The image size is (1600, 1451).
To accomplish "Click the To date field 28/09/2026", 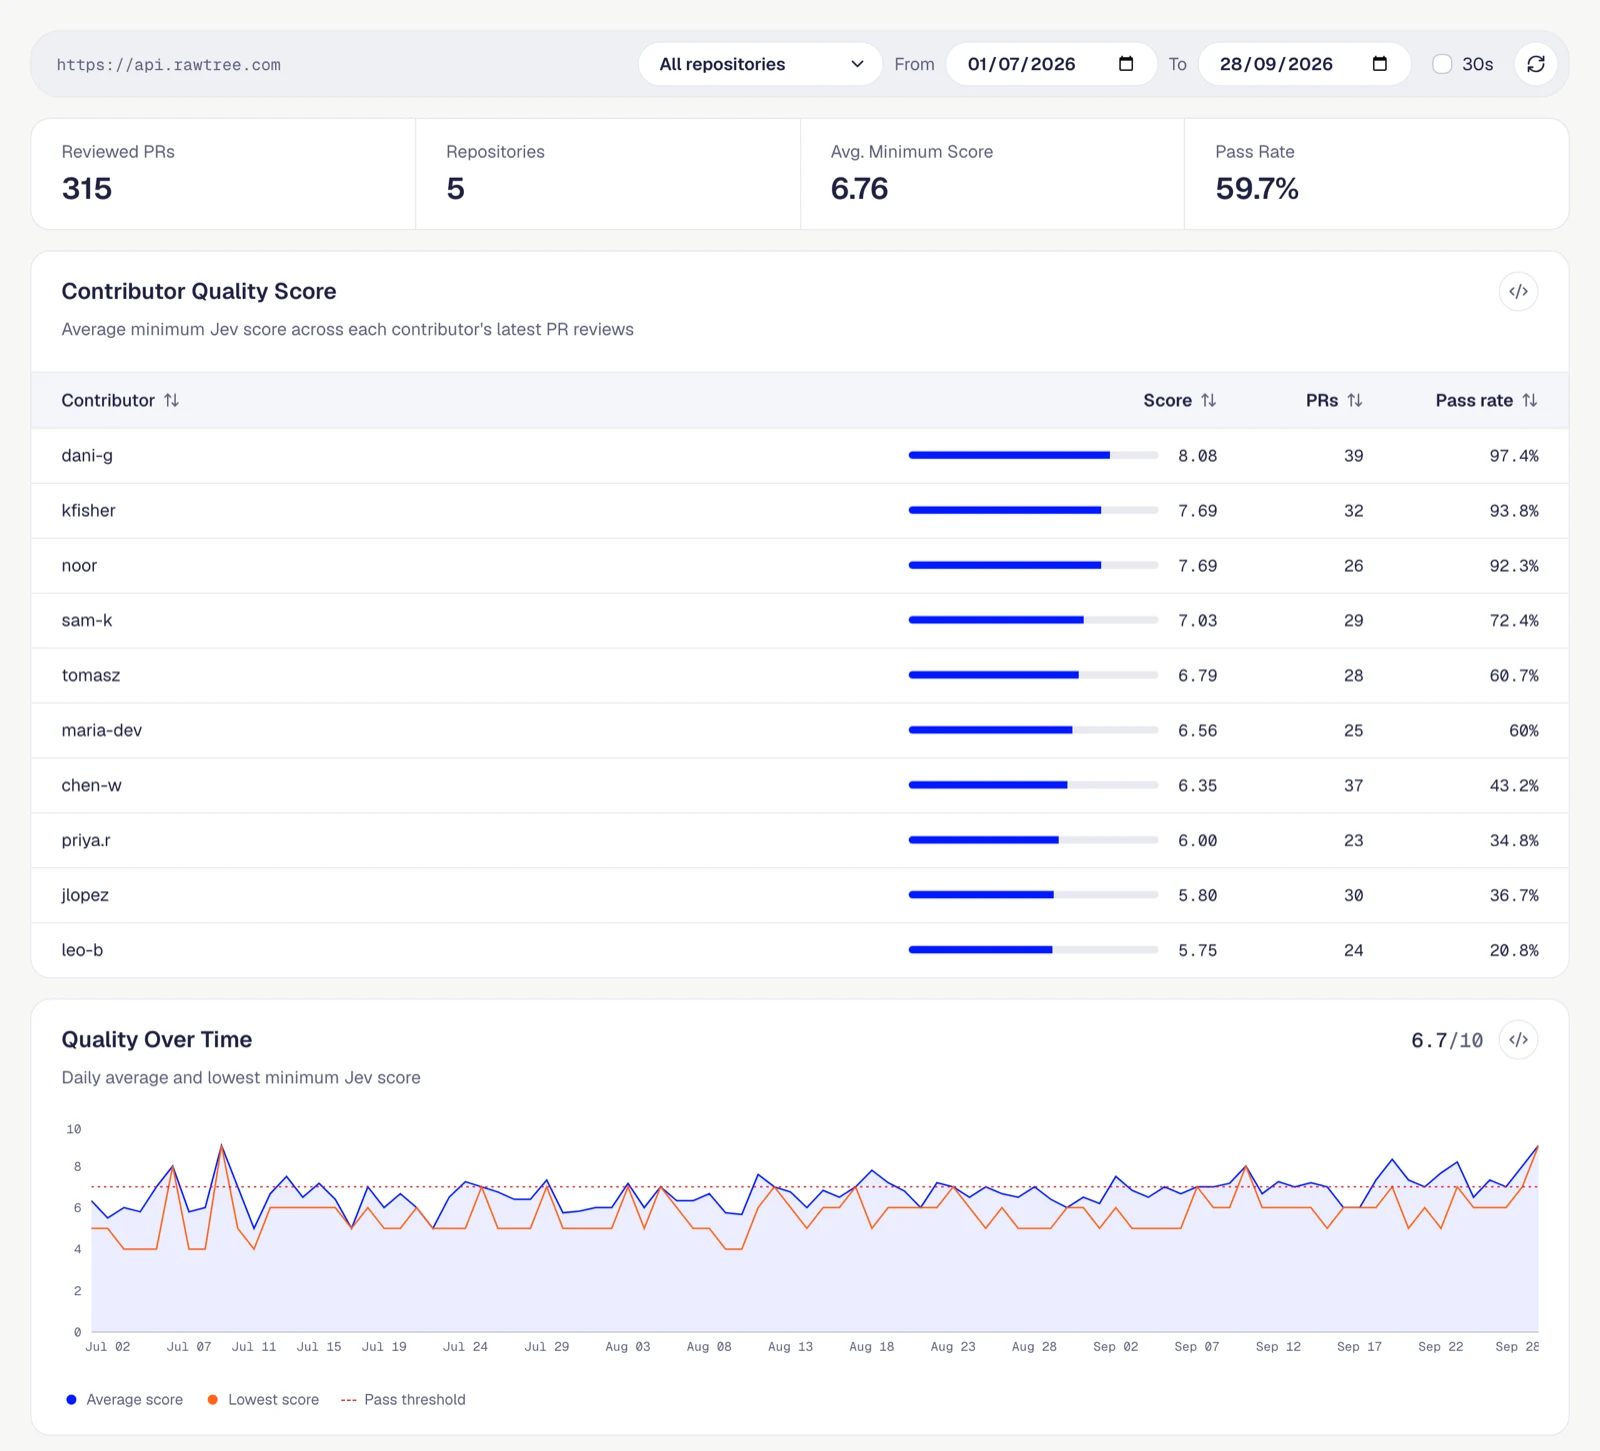I will click(1304, 64).
